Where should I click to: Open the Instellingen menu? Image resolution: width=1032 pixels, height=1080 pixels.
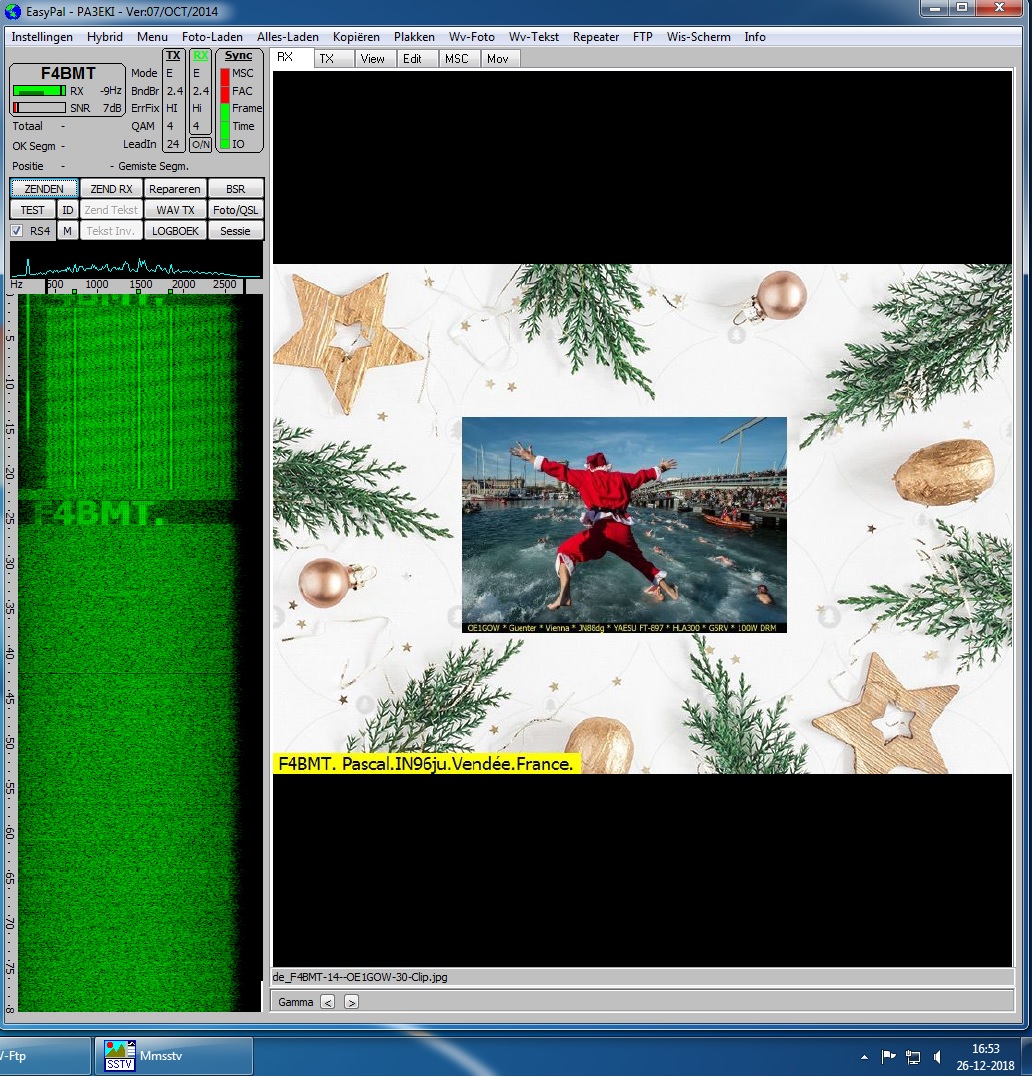42,37
